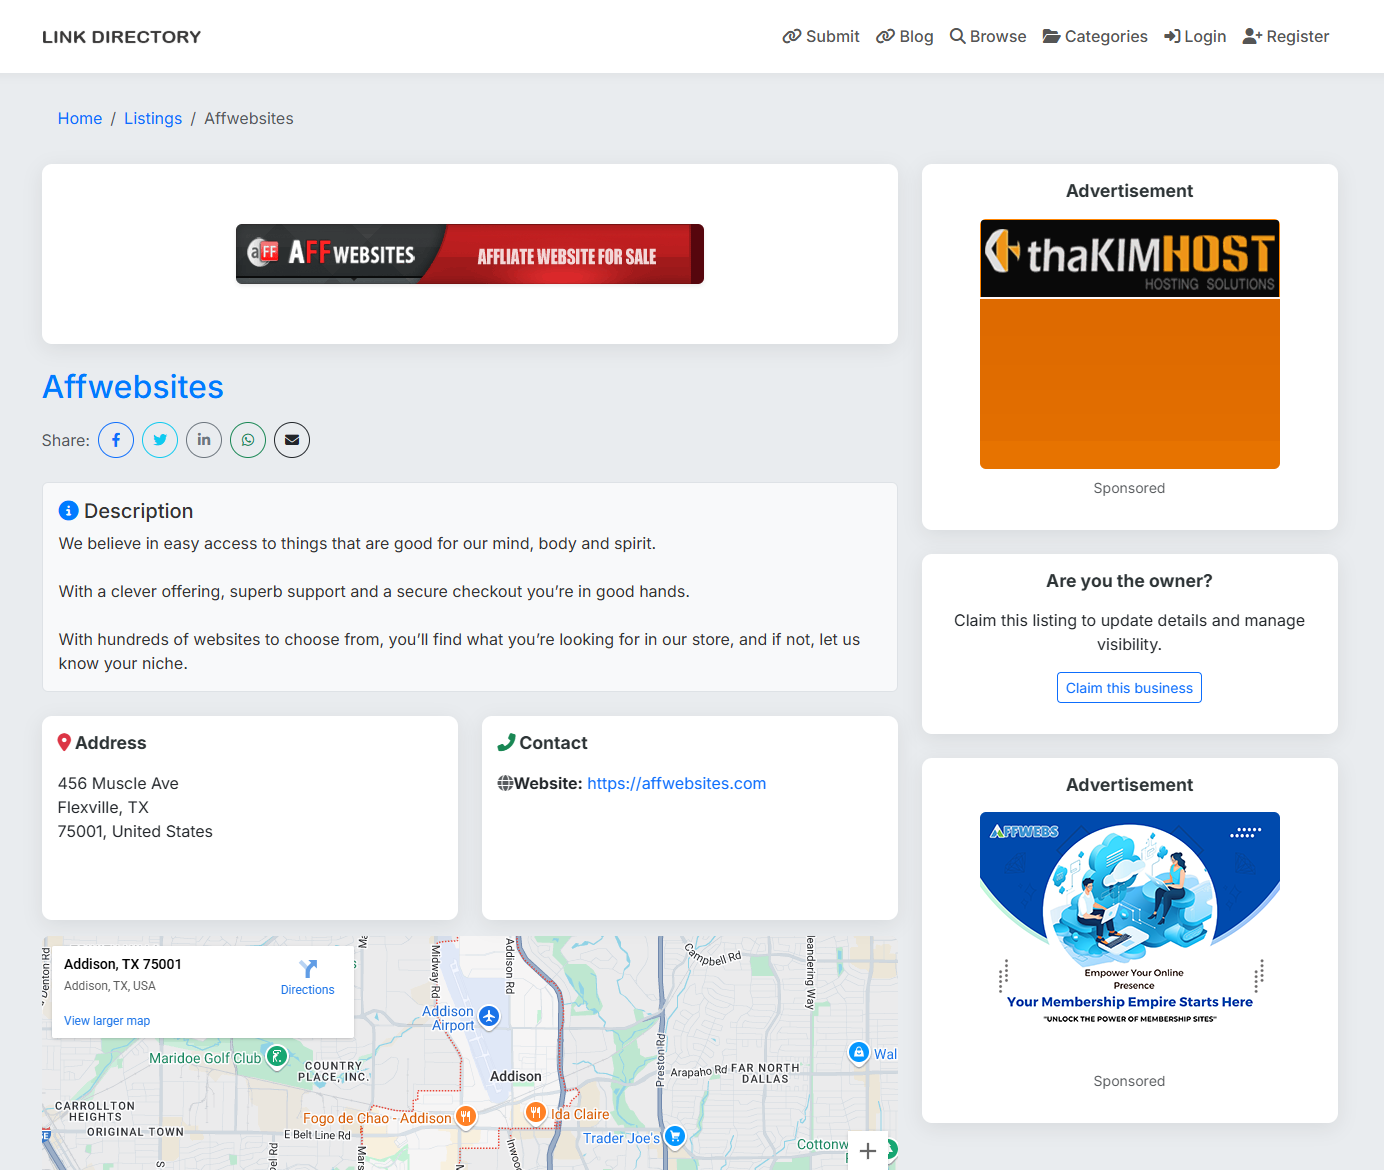Click '456 Muscle Ave' address text

[118, 783]
